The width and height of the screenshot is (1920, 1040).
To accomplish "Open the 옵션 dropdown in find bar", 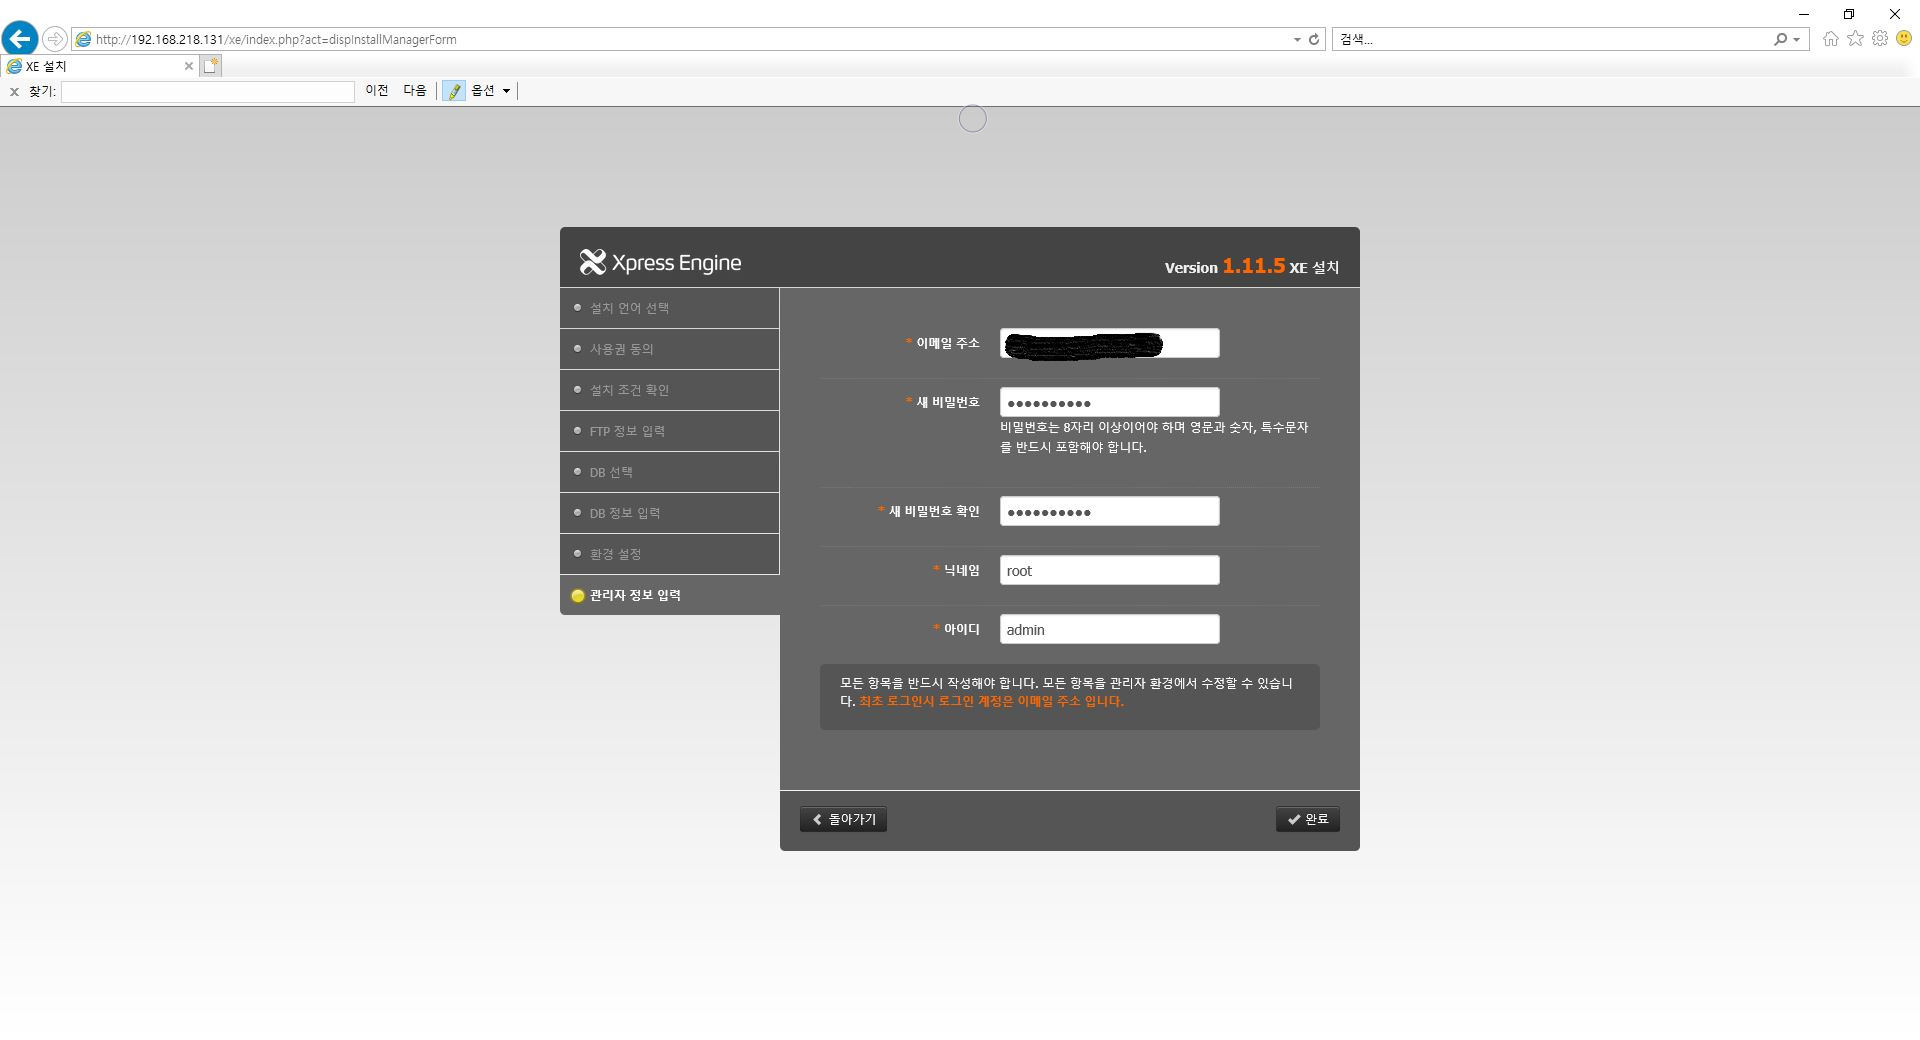I will coord(491,90).
